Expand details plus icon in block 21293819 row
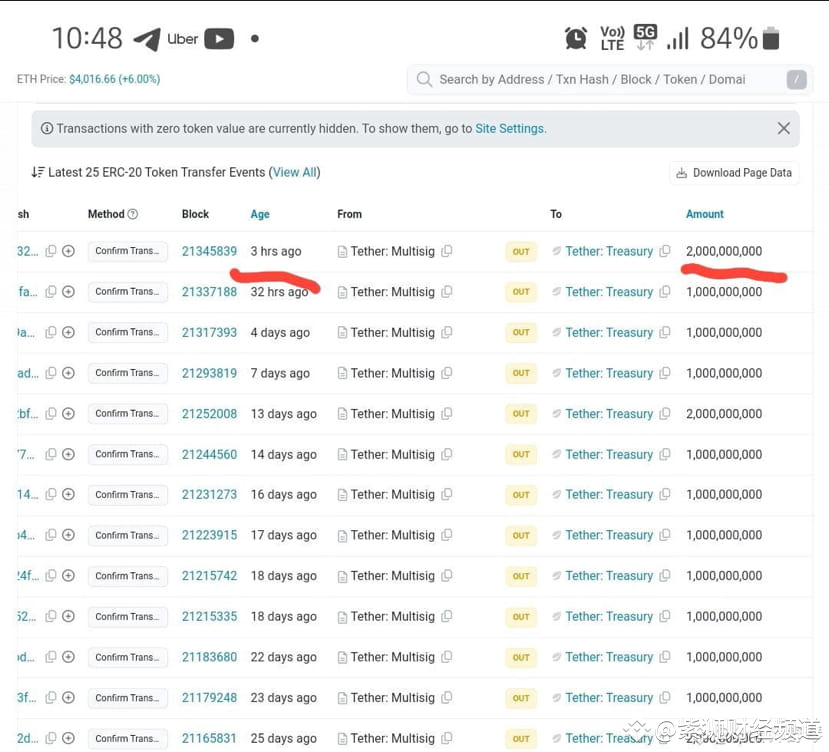 [x=68, y=373]
